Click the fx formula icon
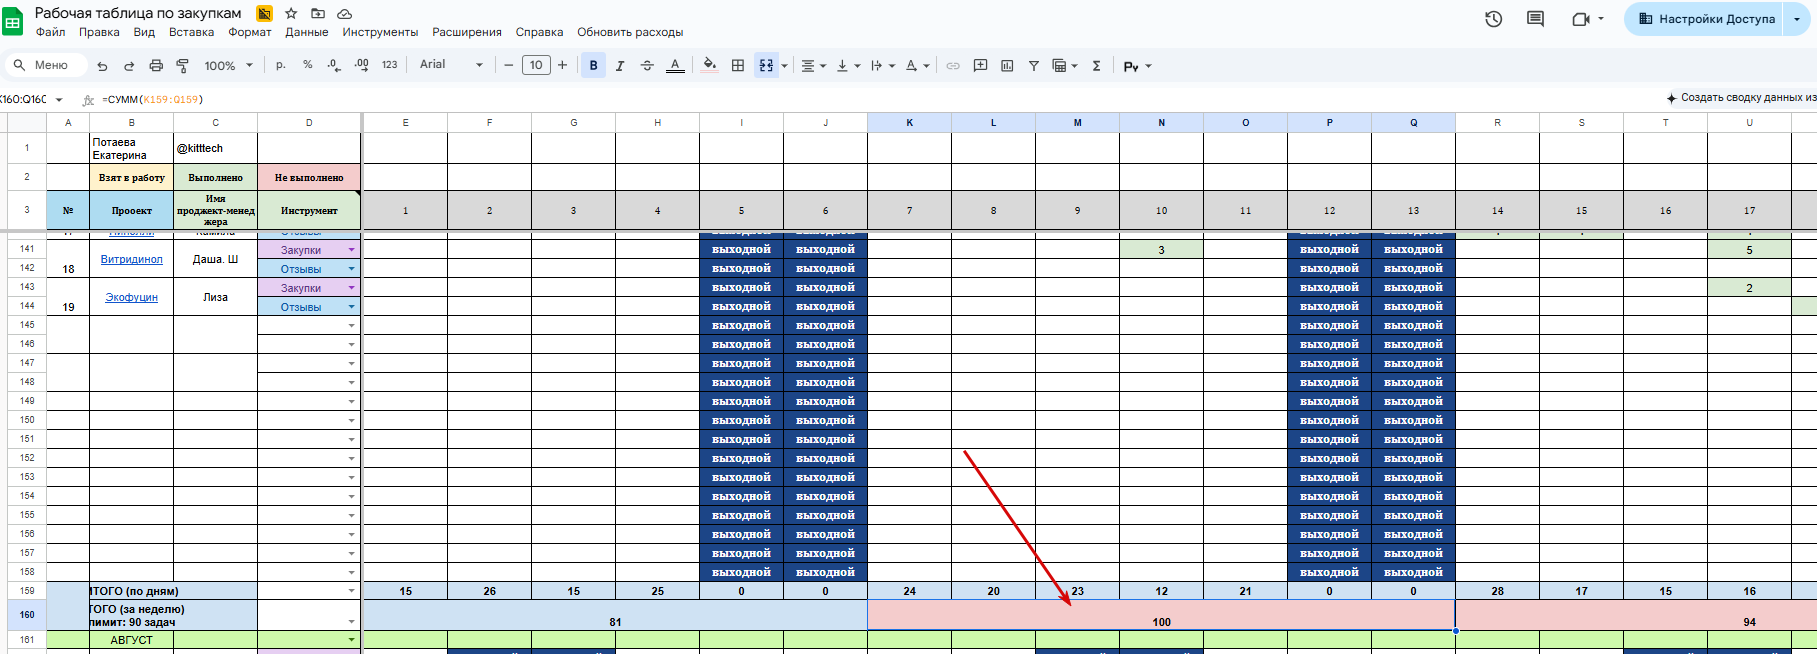This screenshot has width=1817, height=654. pos(88,100)
